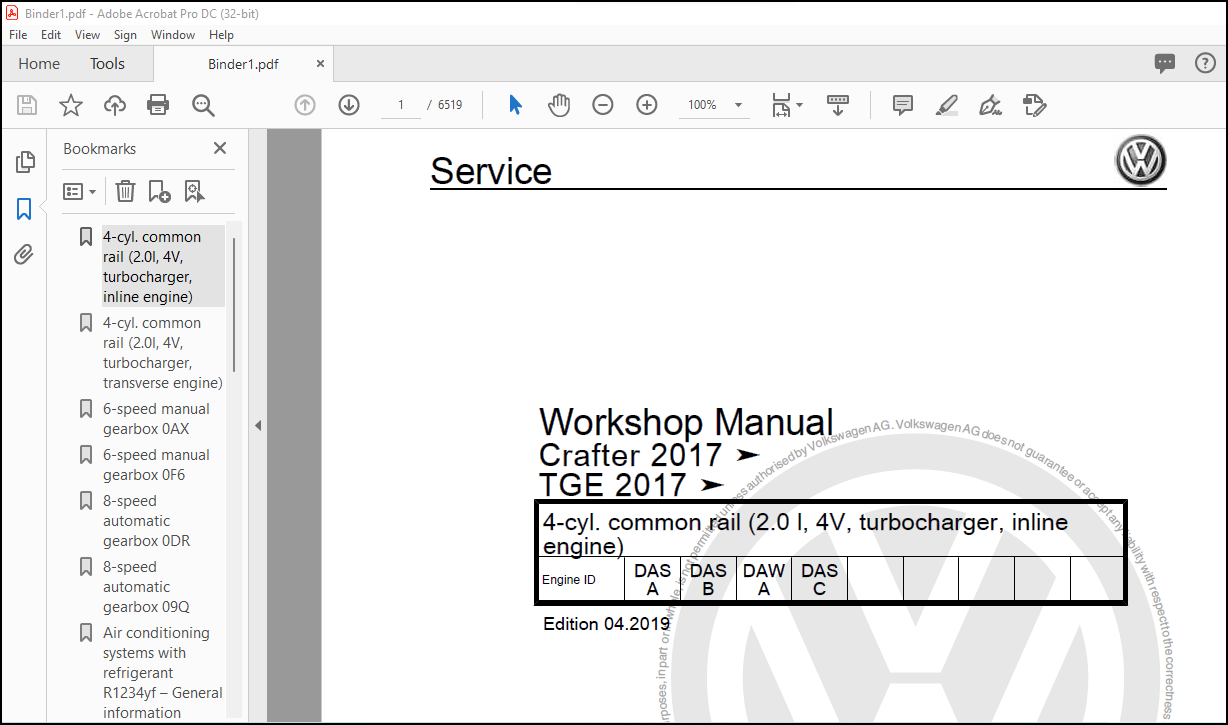Open the Help question mark icon
This screenshot has width=1228, height=725.
(1206, 64)
